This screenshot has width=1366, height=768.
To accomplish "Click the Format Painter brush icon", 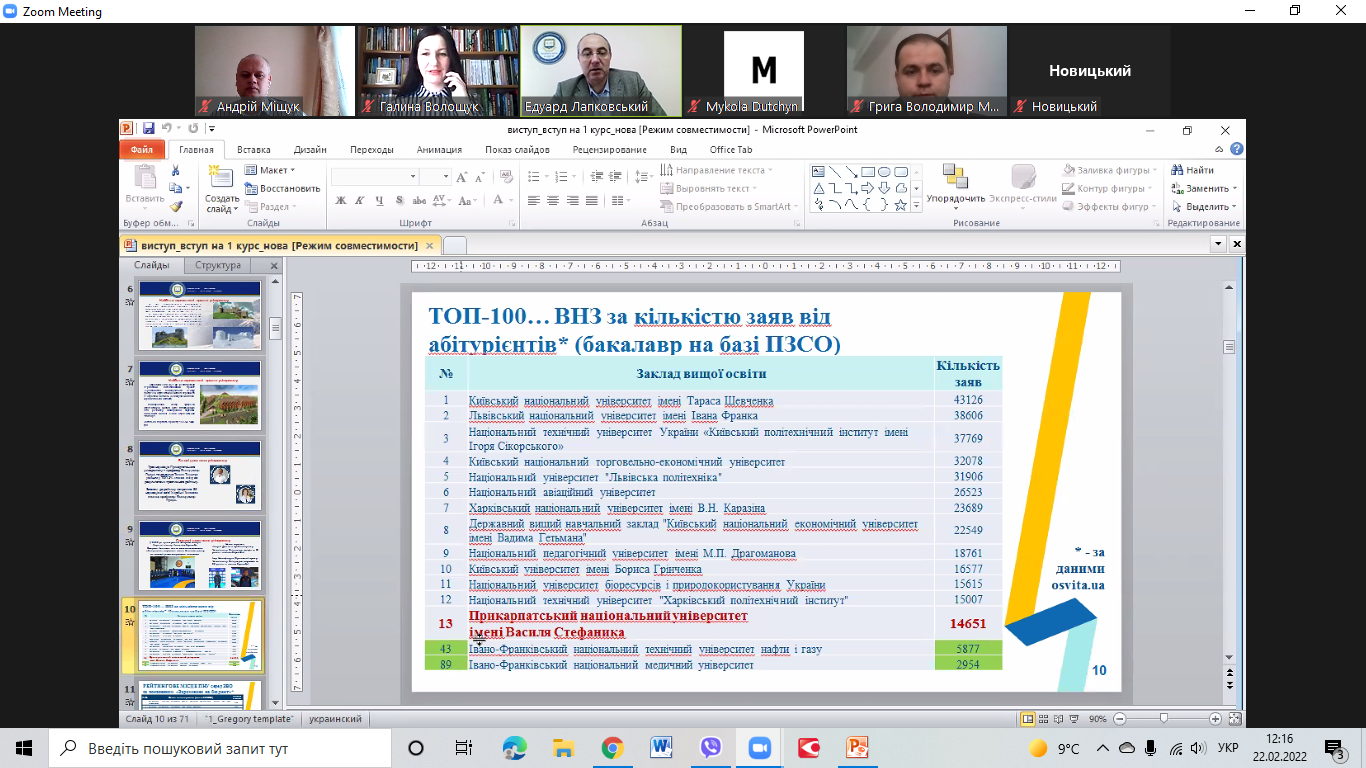I will click(176, 206).
